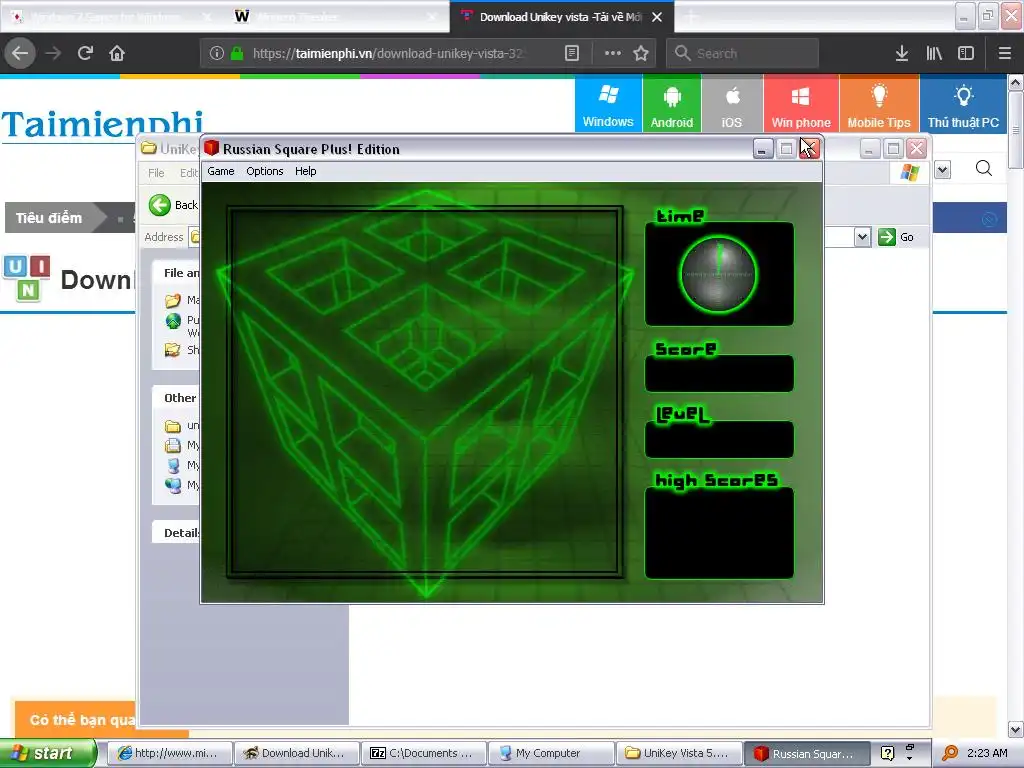The image size is (1024, 768).
Task: Click the website search magnifier icon
Action: pyautogui.click(x=984, y=169)
